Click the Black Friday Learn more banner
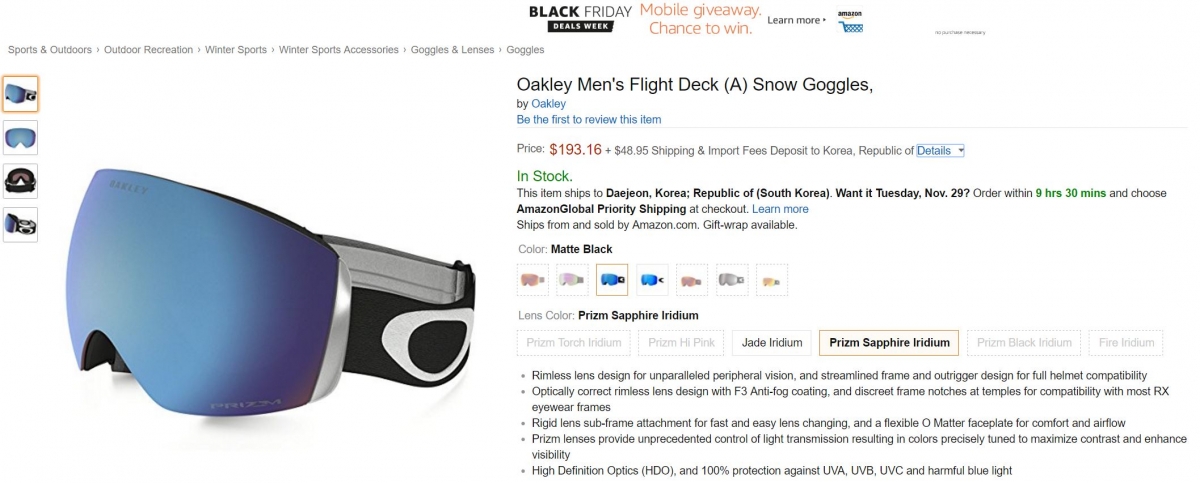The height and width of the screenshot is (483, 1200). (797, 20)
